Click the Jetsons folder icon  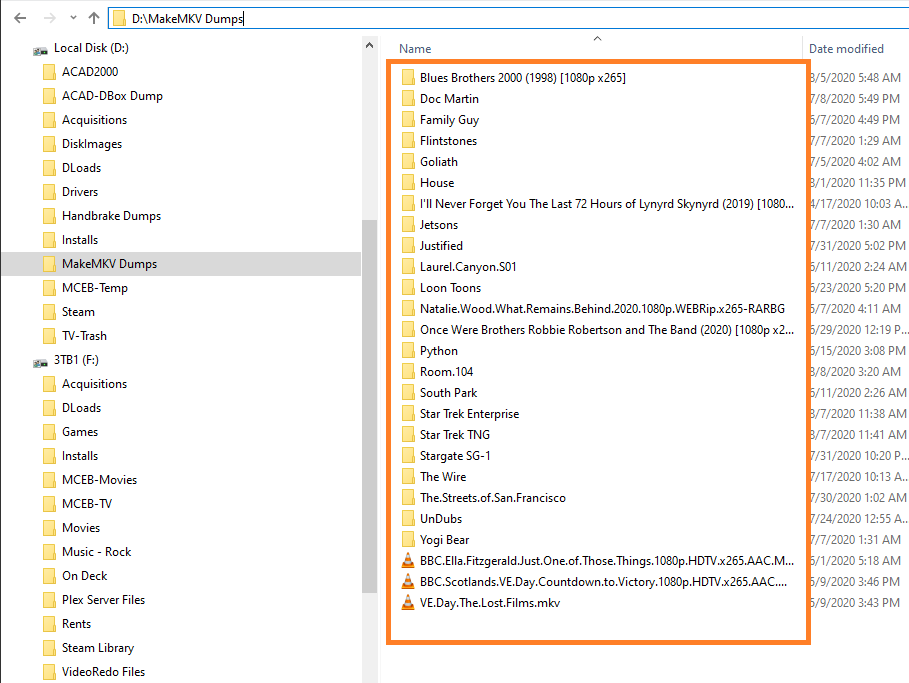point(408,225)
